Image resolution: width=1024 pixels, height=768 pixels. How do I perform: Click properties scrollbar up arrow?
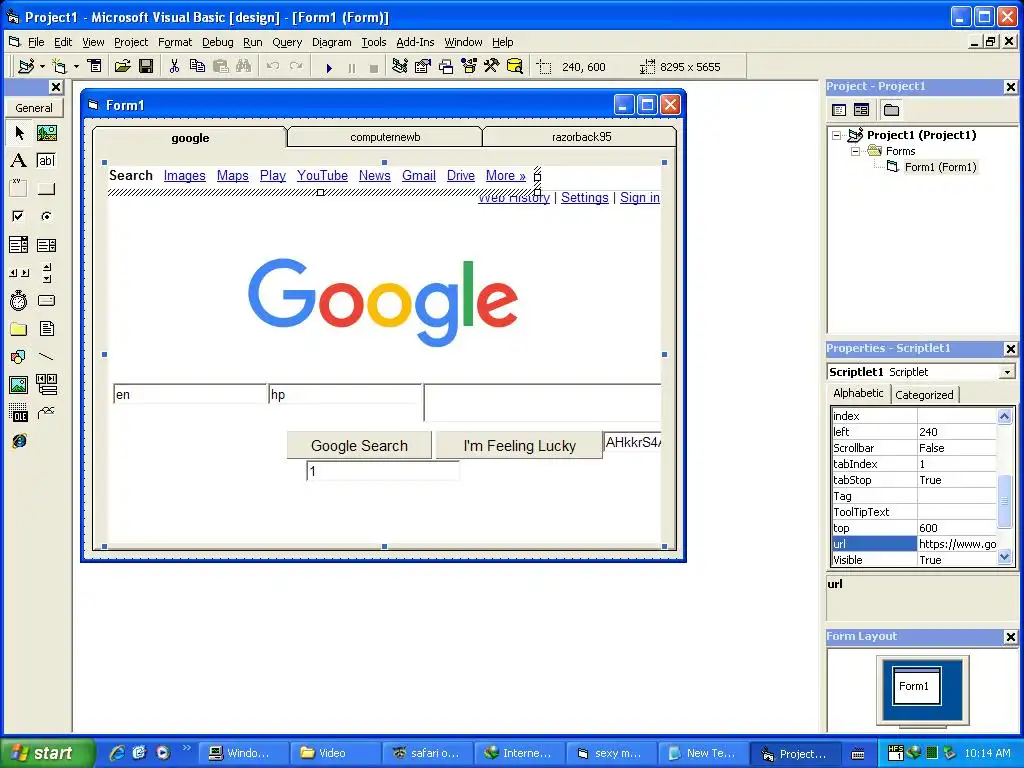click(1004, 415)
